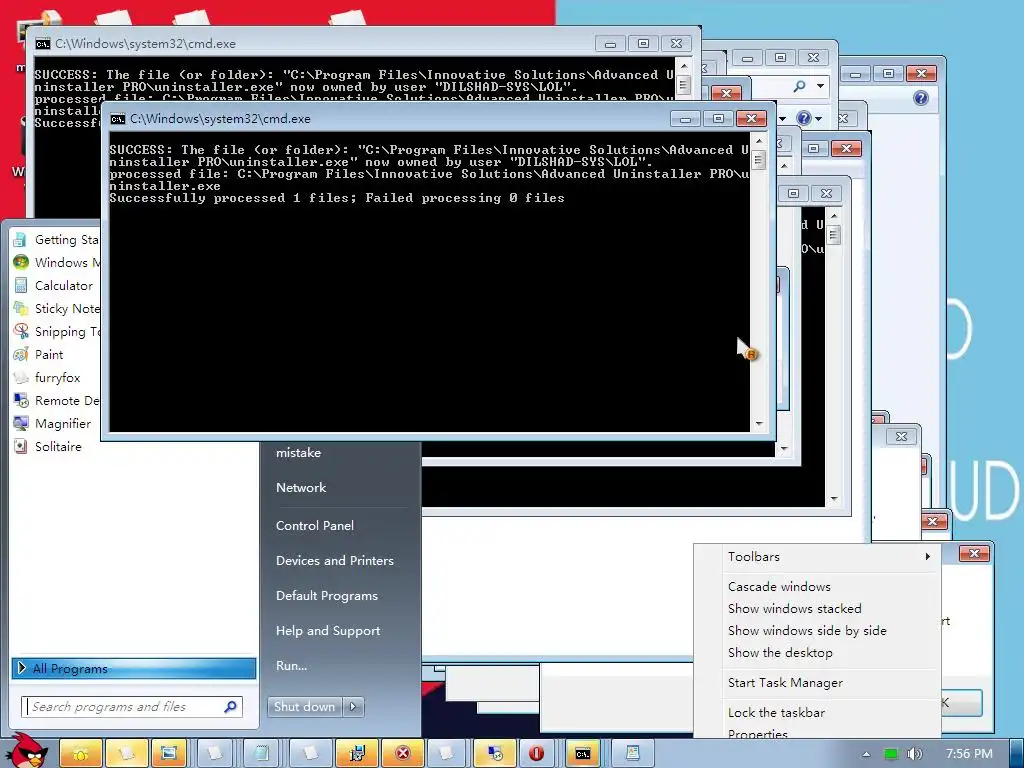The width and height of the screenshot is (1024, 768).
Task: Open Help and Support
Action: (x=328, y=631)
